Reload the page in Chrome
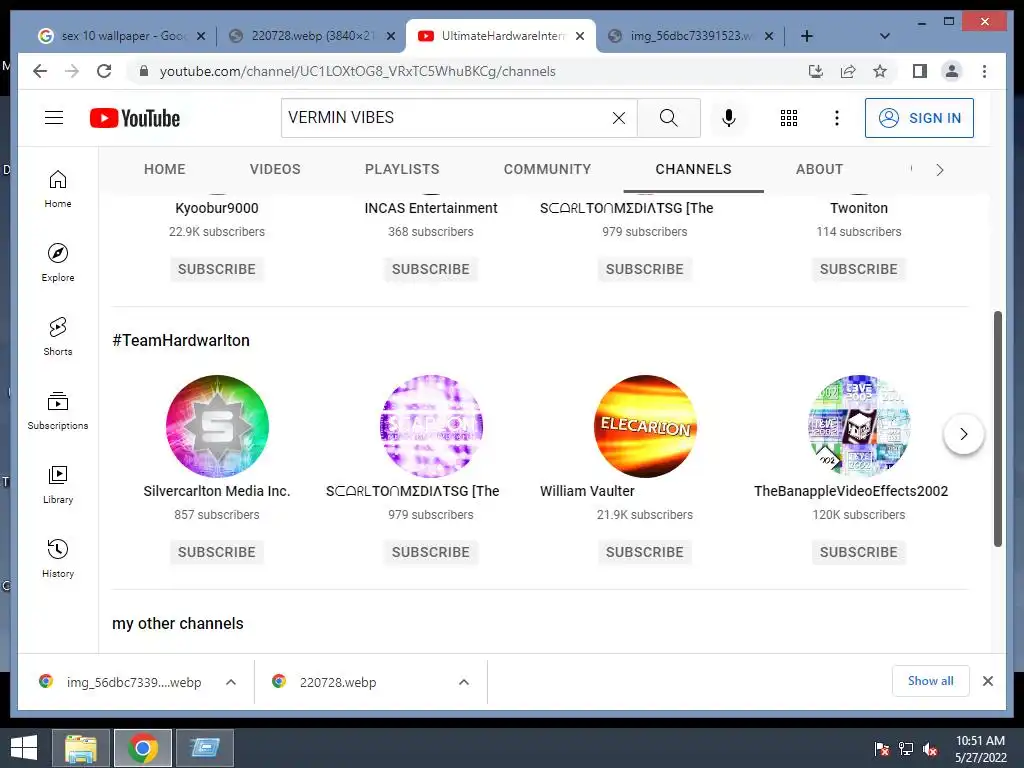The image size is (1024, 768). pos(104,71)
